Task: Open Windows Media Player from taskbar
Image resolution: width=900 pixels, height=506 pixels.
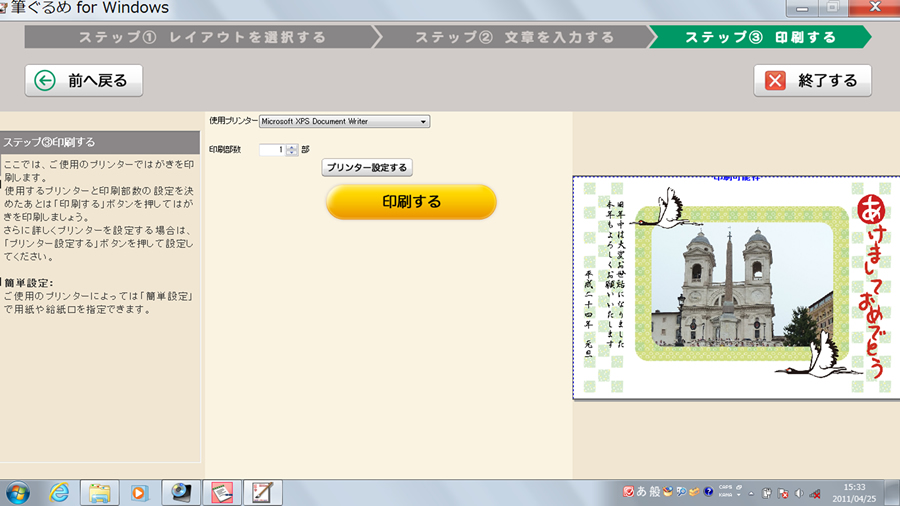Action: pyautogui.click(x=140, y=492)
